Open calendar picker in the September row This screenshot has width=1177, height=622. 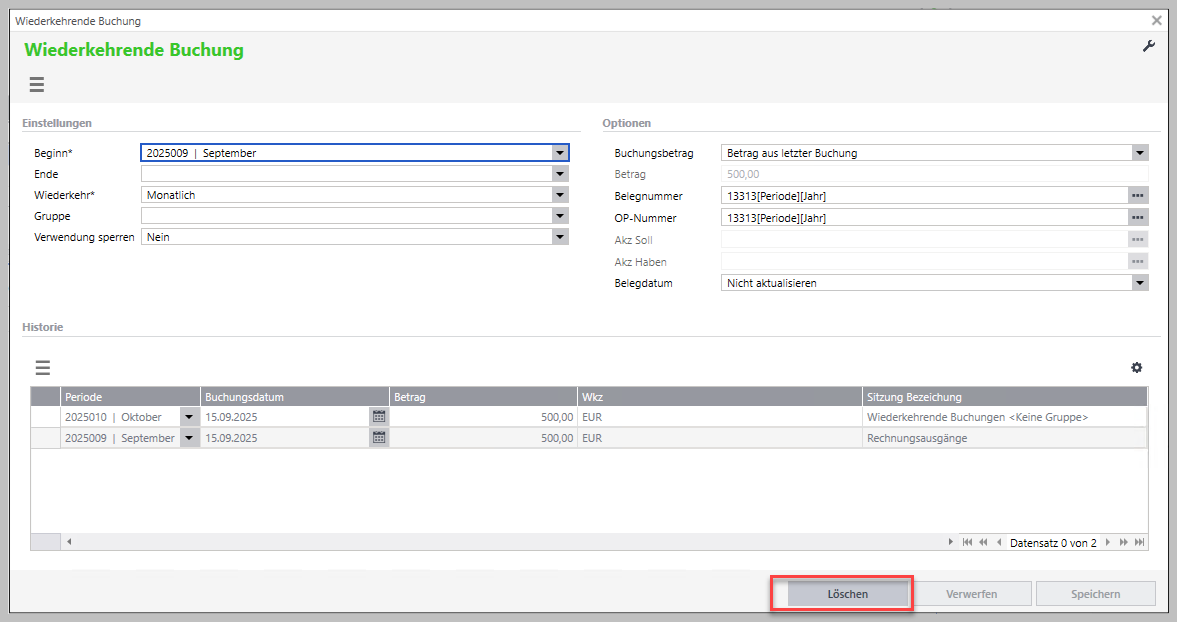click(379, 438)
